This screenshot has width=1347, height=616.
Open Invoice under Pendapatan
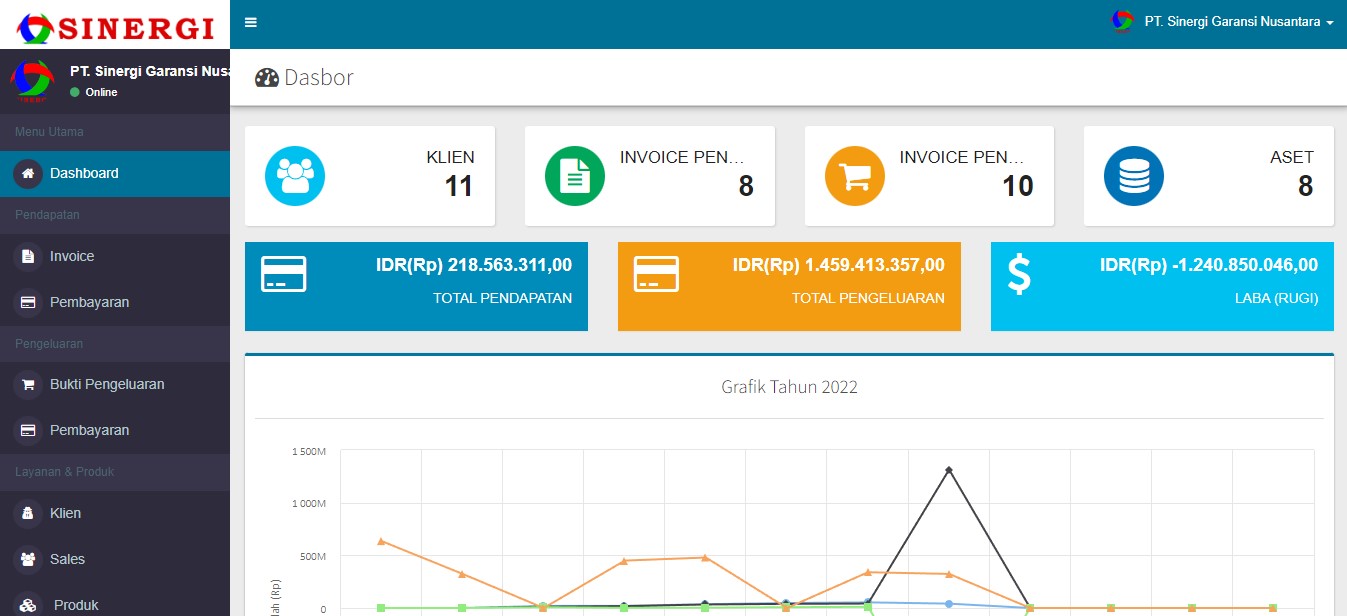(72, 256)
